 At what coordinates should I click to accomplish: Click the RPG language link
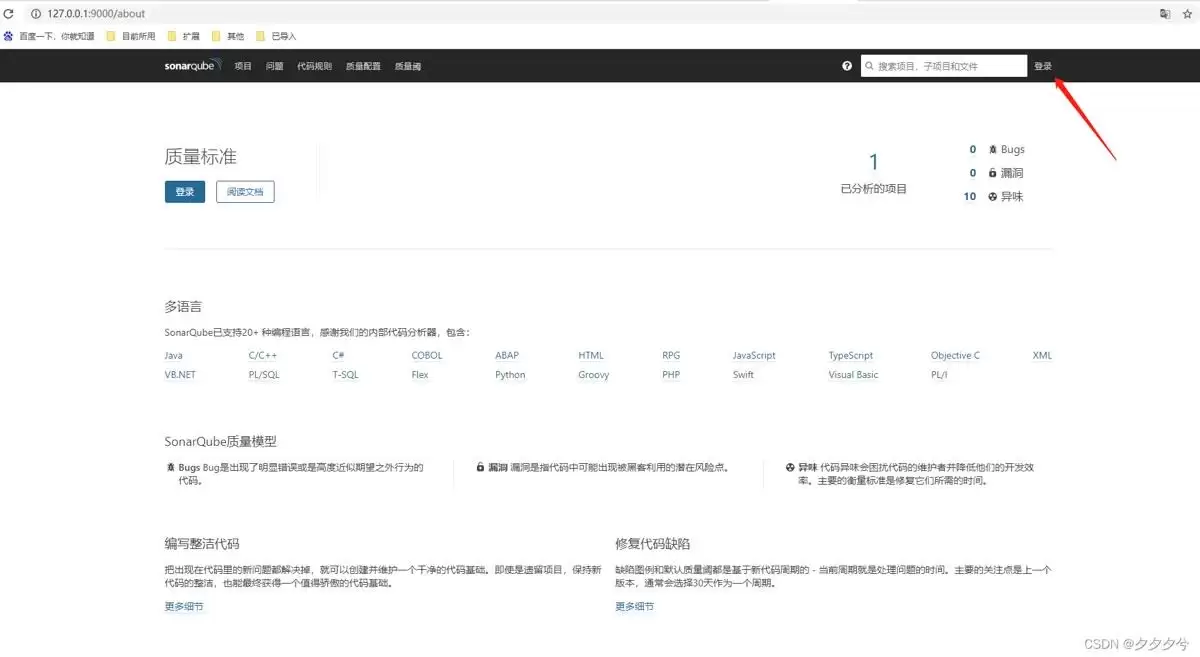[671, 355]
